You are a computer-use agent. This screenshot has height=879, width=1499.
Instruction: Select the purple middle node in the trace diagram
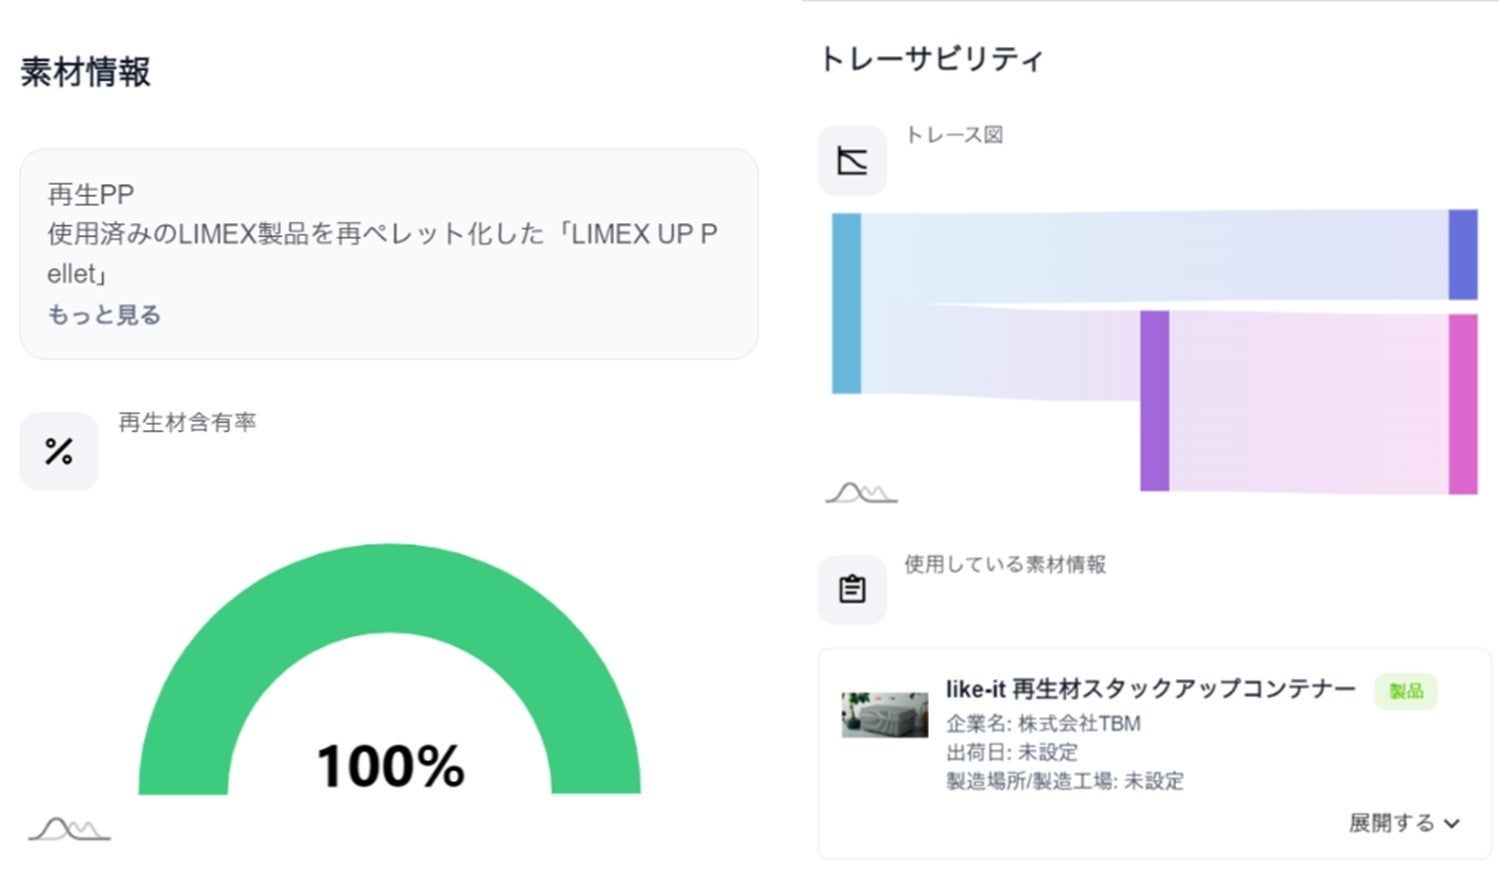[x=1154, y=401]
